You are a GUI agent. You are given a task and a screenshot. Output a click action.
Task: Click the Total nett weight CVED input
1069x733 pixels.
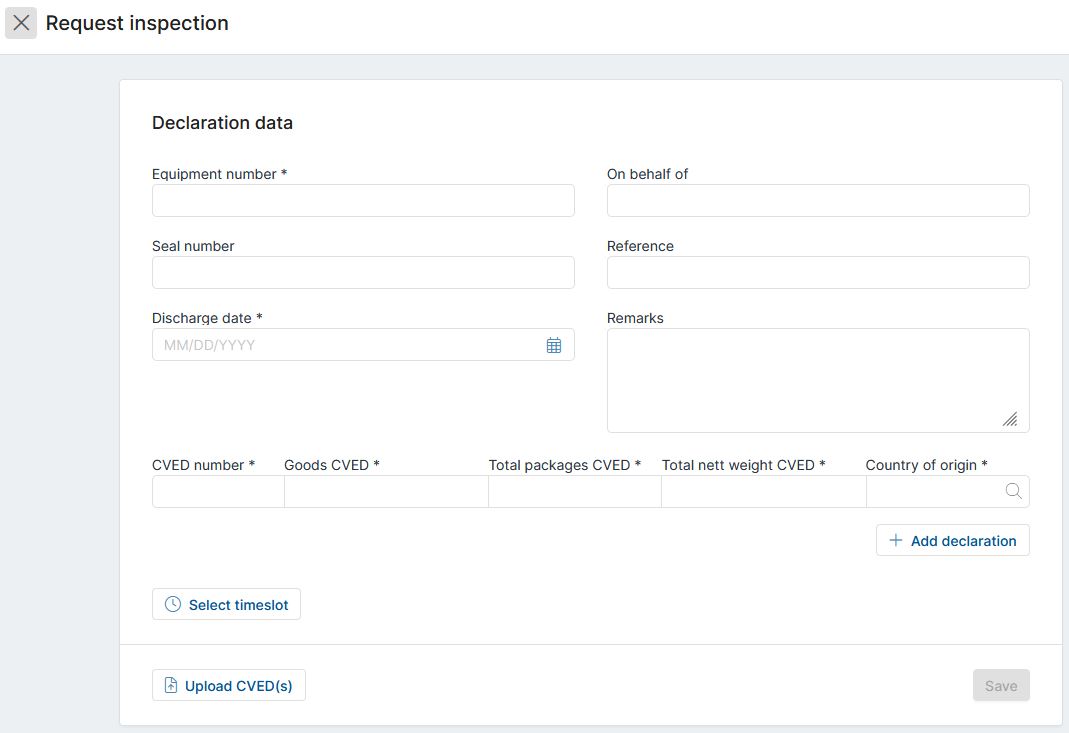point(763,492)
